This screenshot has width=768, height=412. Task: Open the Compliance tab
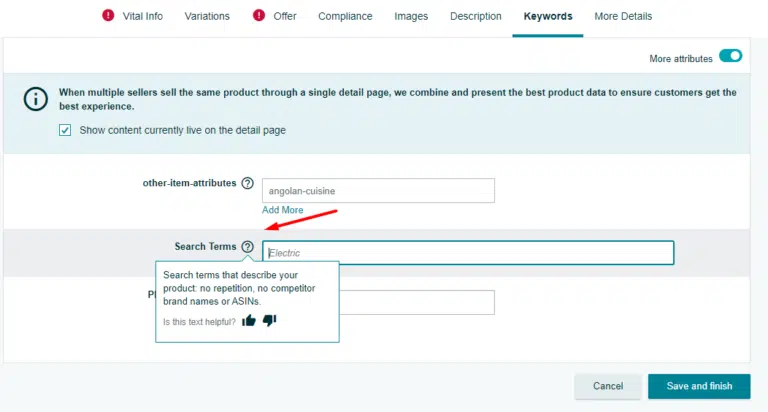(345, 16)
